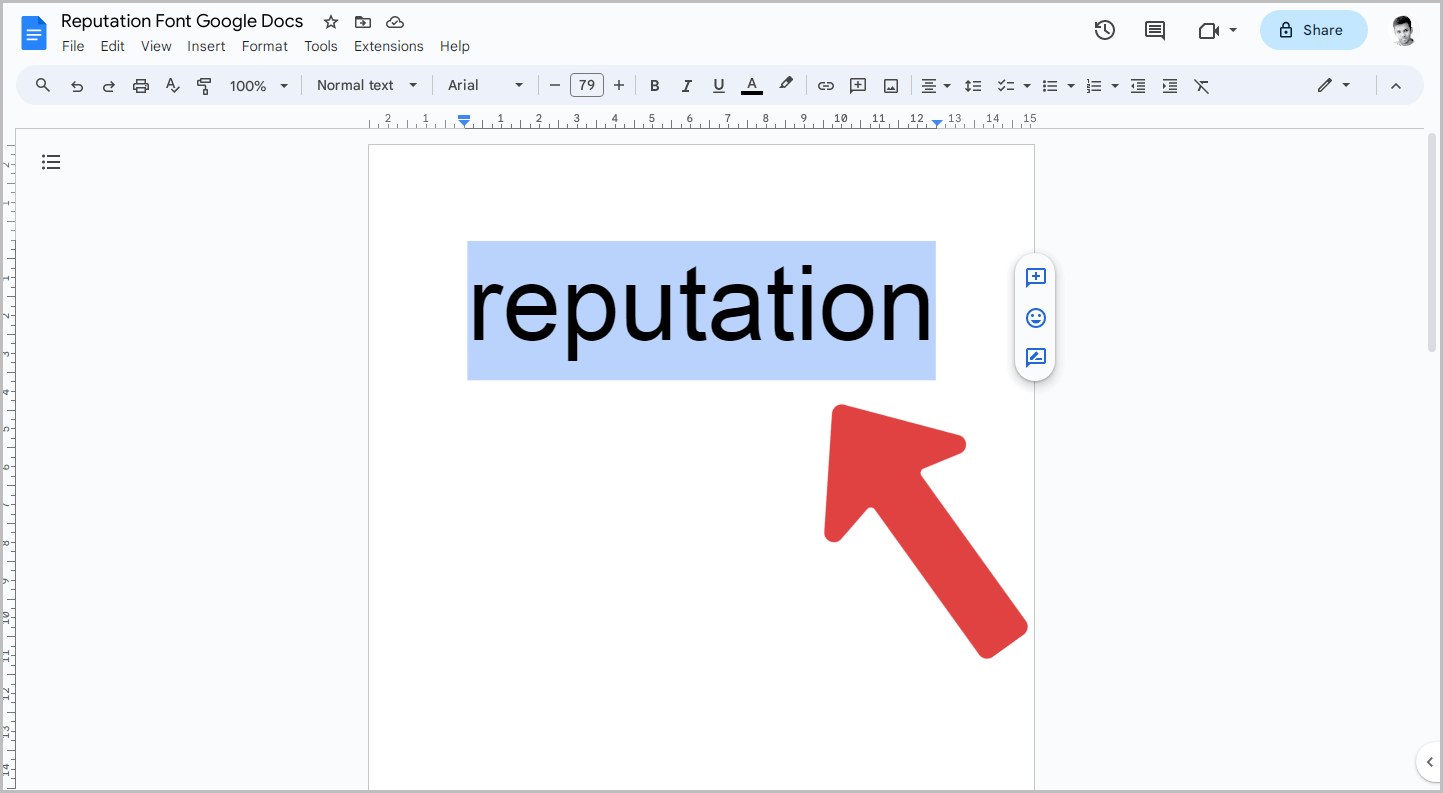
Task: Open the search document tool
Action: pyautogui.click(x=42, y=85)
